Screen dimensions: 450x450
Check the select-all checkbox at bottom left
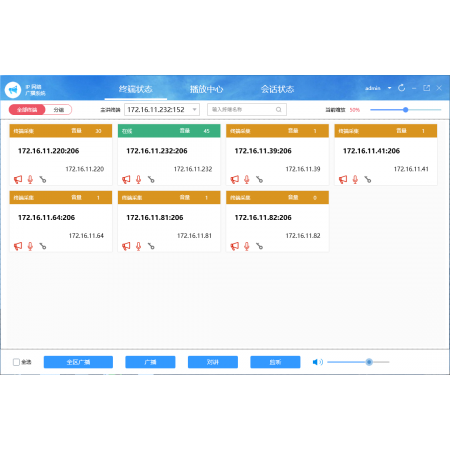coord(16,362)
